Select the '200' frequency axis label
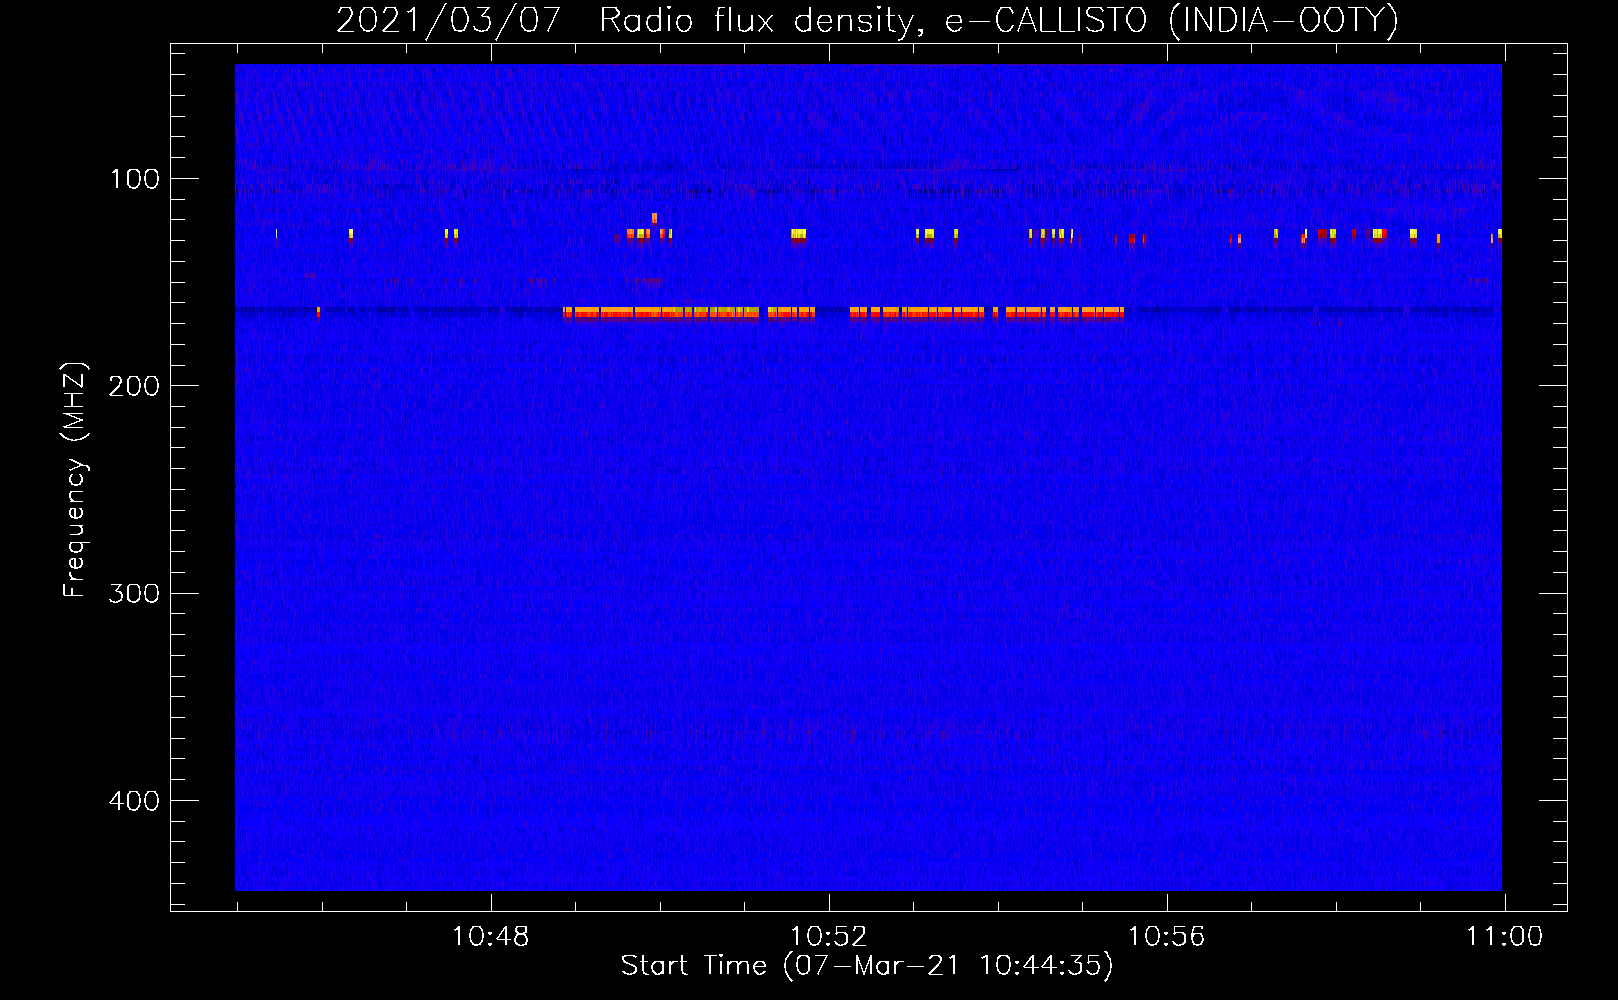1618x1000 pixels. pyautogui.click(x=134, y=386)
